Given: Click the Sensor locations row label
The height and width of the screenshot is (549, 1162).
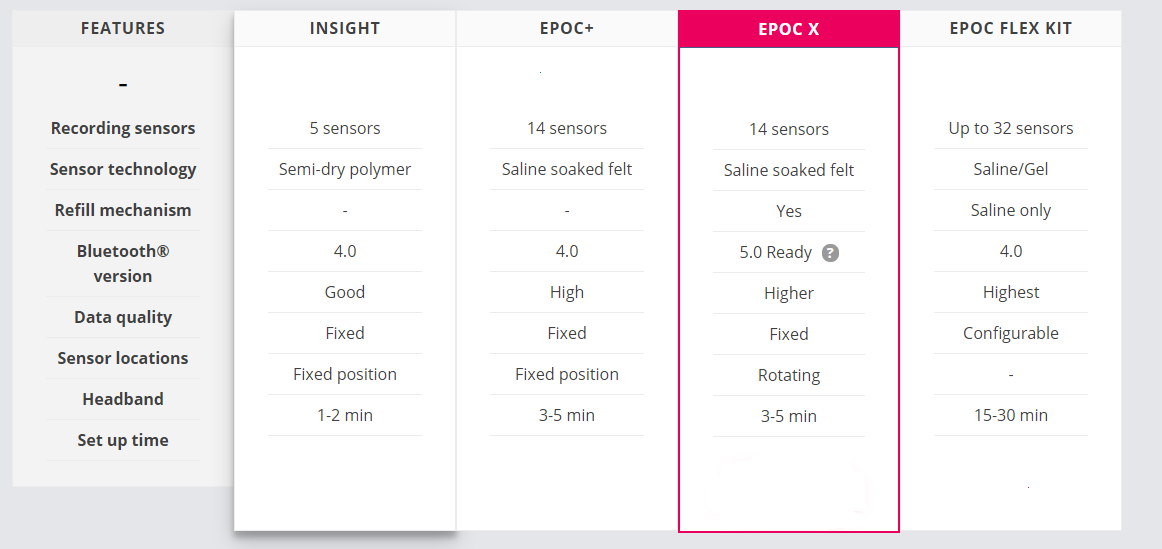Looking at the screenshot, I should (123, 358).
